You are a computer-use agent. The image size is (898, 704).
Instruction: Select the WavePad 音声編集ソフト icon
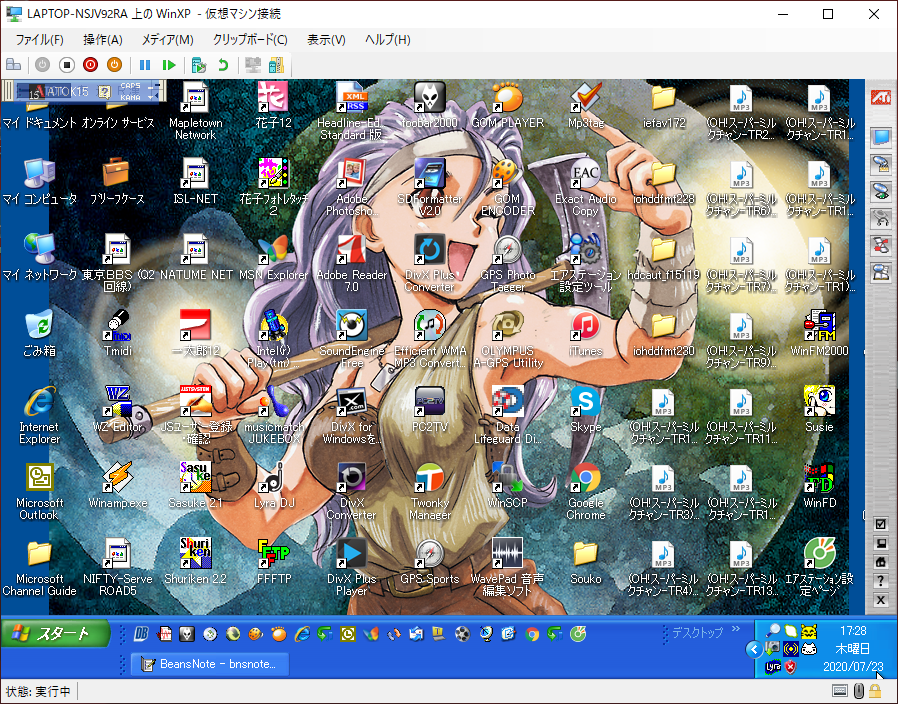(507, 567)
